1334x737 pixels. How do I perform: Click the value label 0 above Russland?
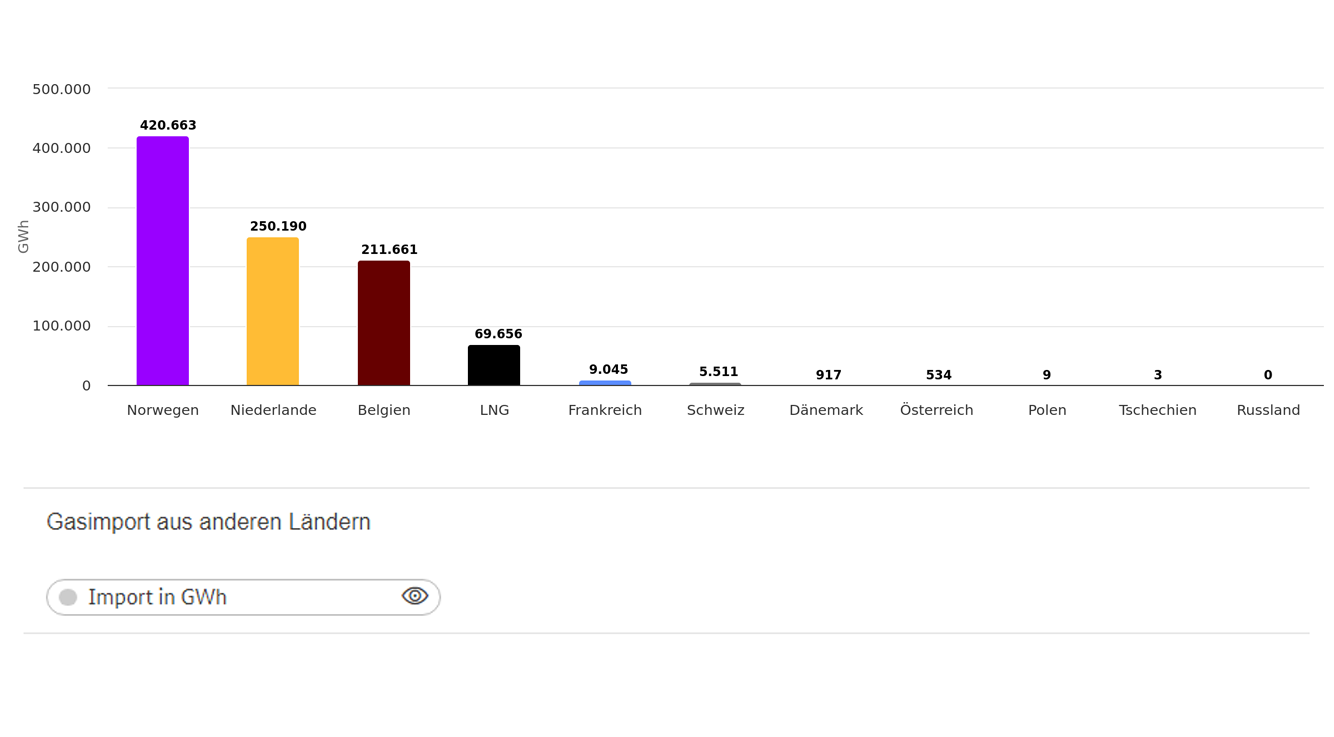tap(1268, 375)
